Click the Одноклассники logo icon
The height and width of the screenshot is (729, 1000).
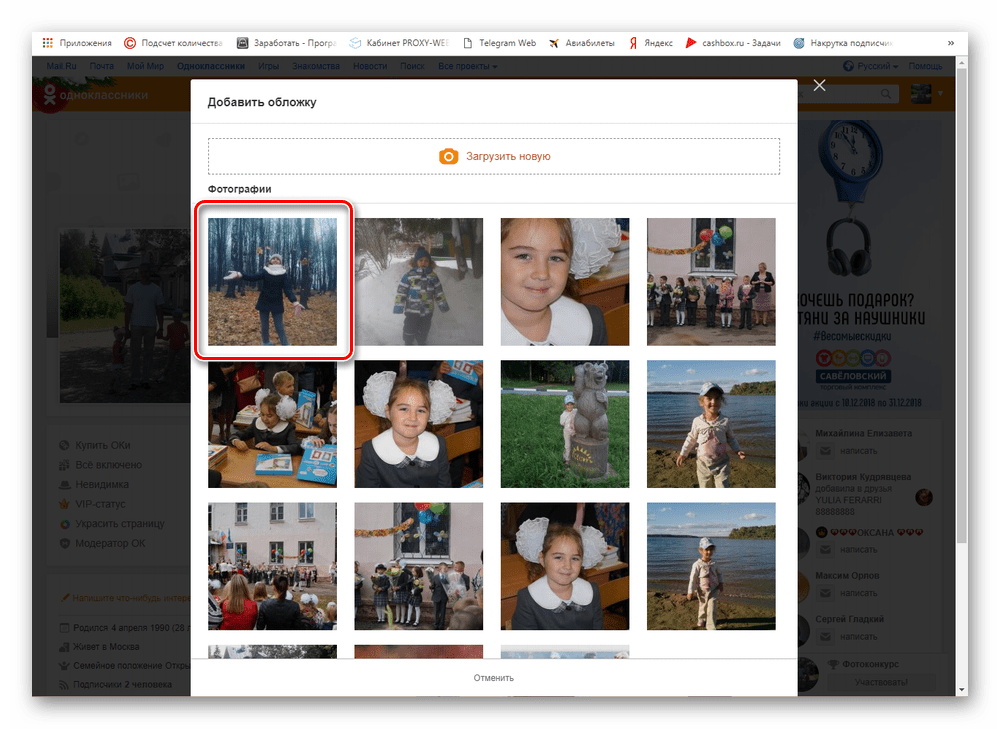point(50,94)
